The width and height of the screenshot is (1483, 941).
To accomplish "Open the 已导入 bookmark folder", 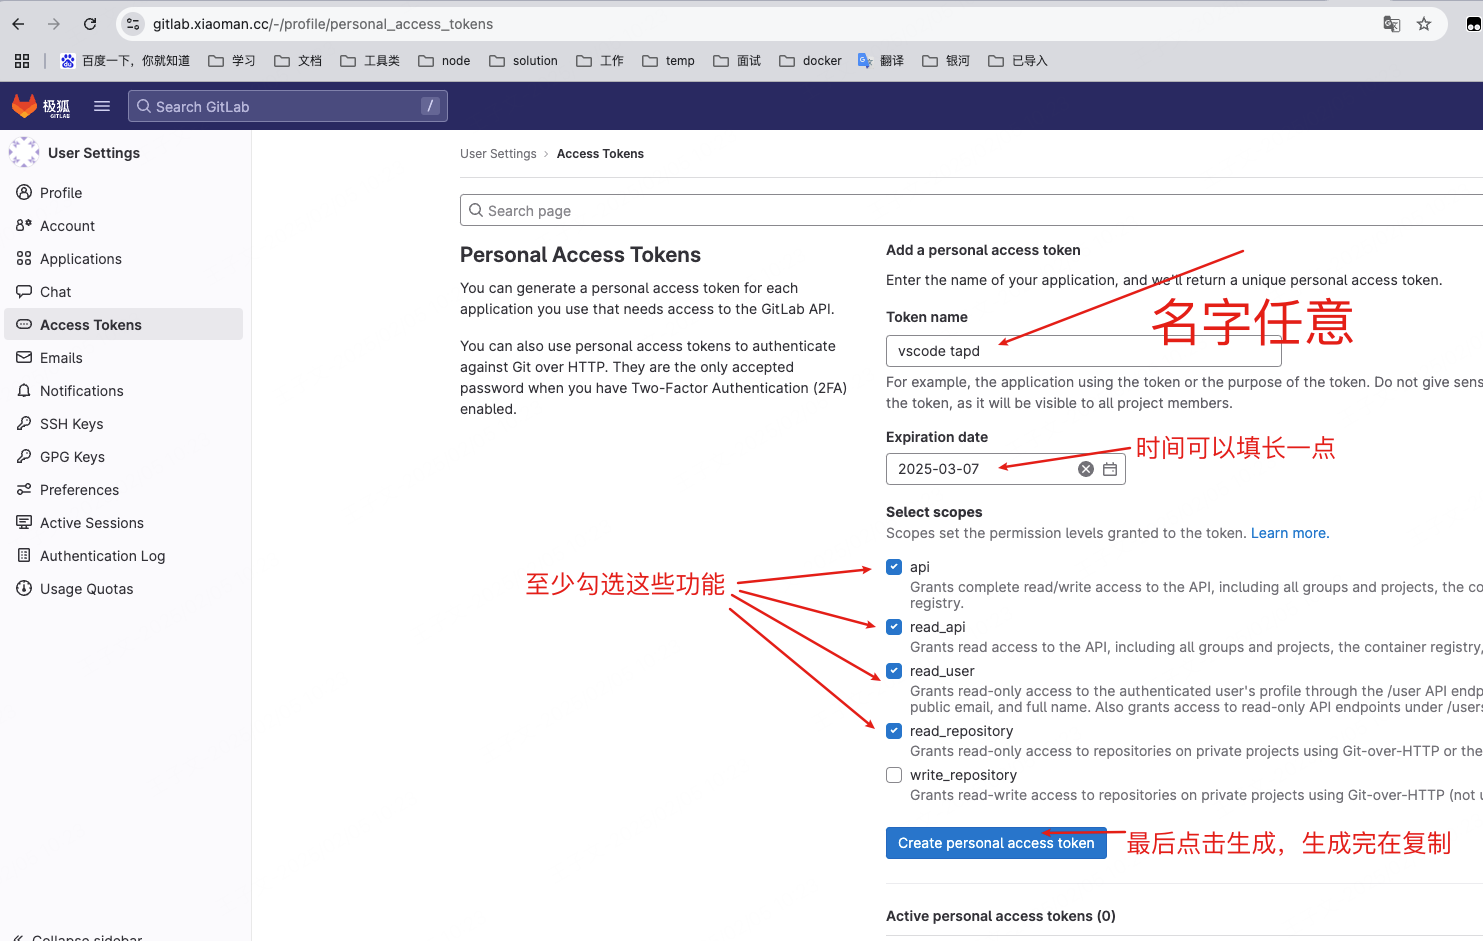I will [x=1018, y=61].
